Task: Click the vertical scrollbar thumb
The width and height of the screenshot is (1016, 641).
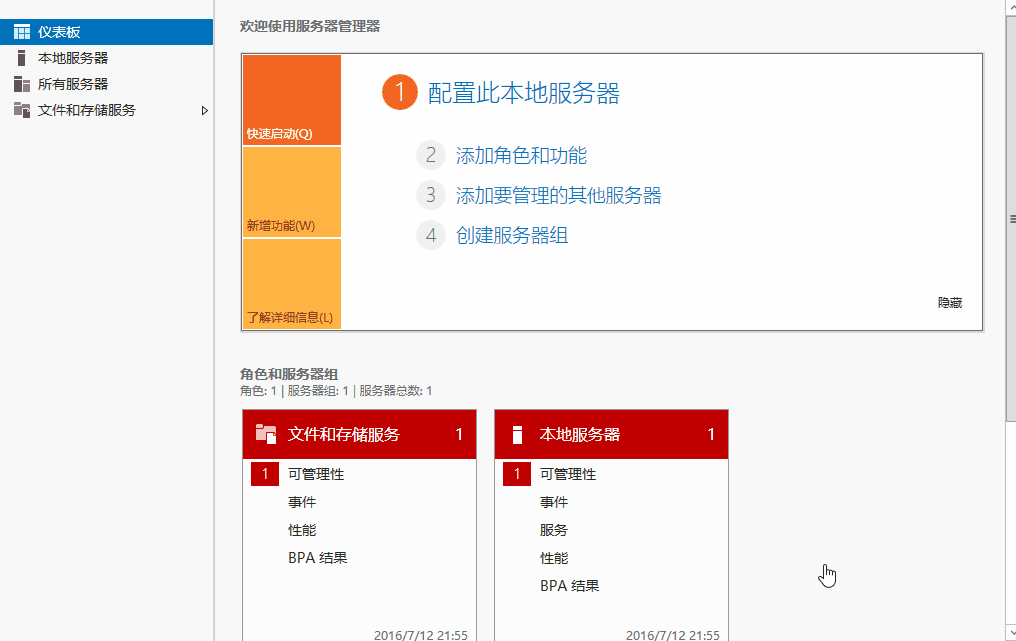Action: 1011,219
